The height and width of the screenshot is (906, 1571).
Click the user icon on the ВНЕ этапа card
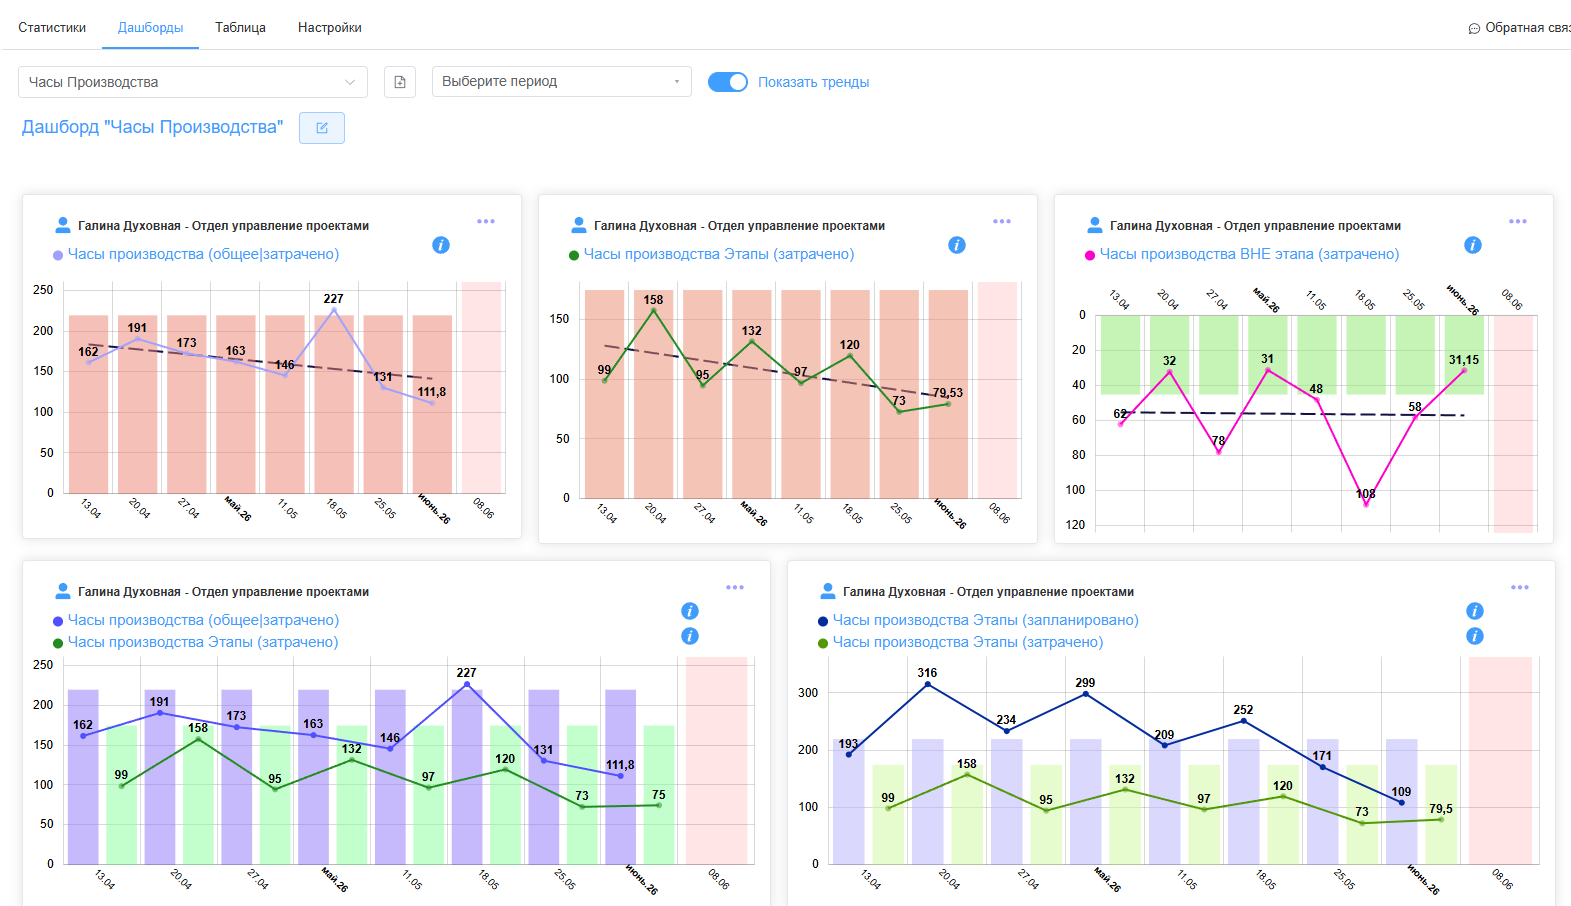[1095, 225]
